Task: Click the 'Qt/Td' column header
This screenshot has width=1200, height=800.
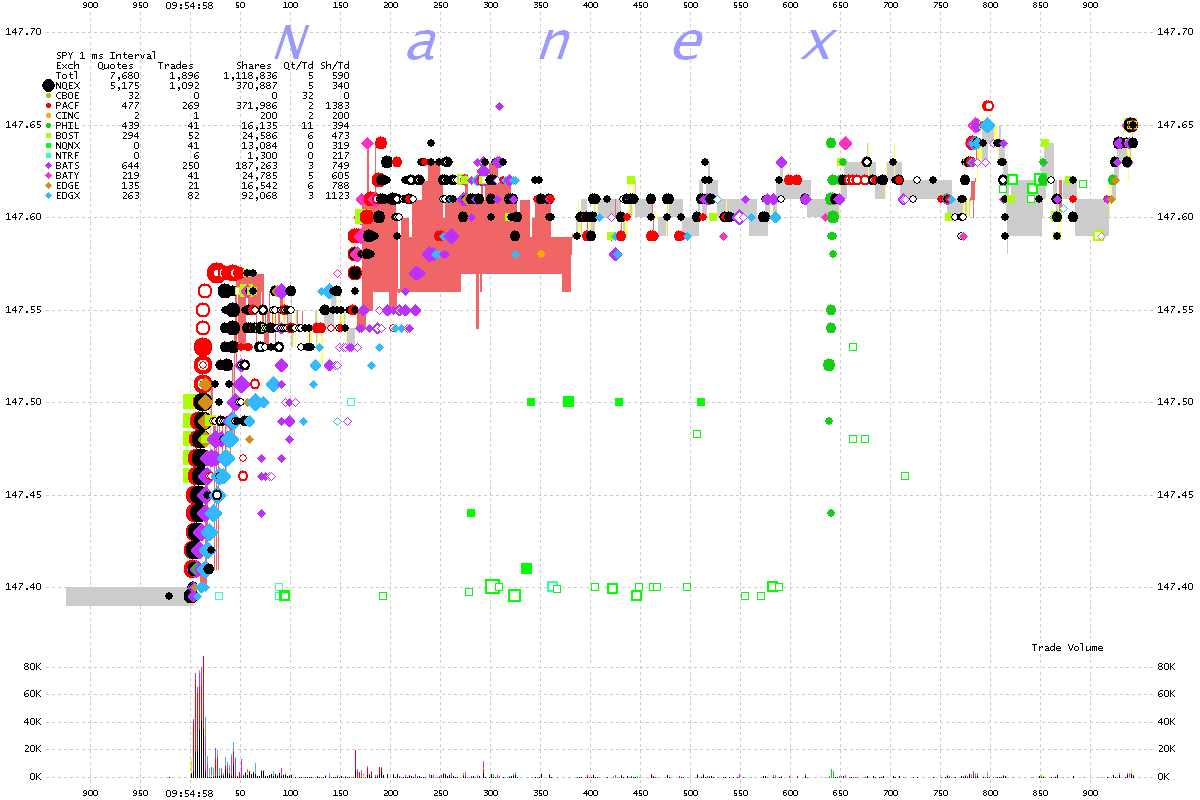Action: coord(298,65)
